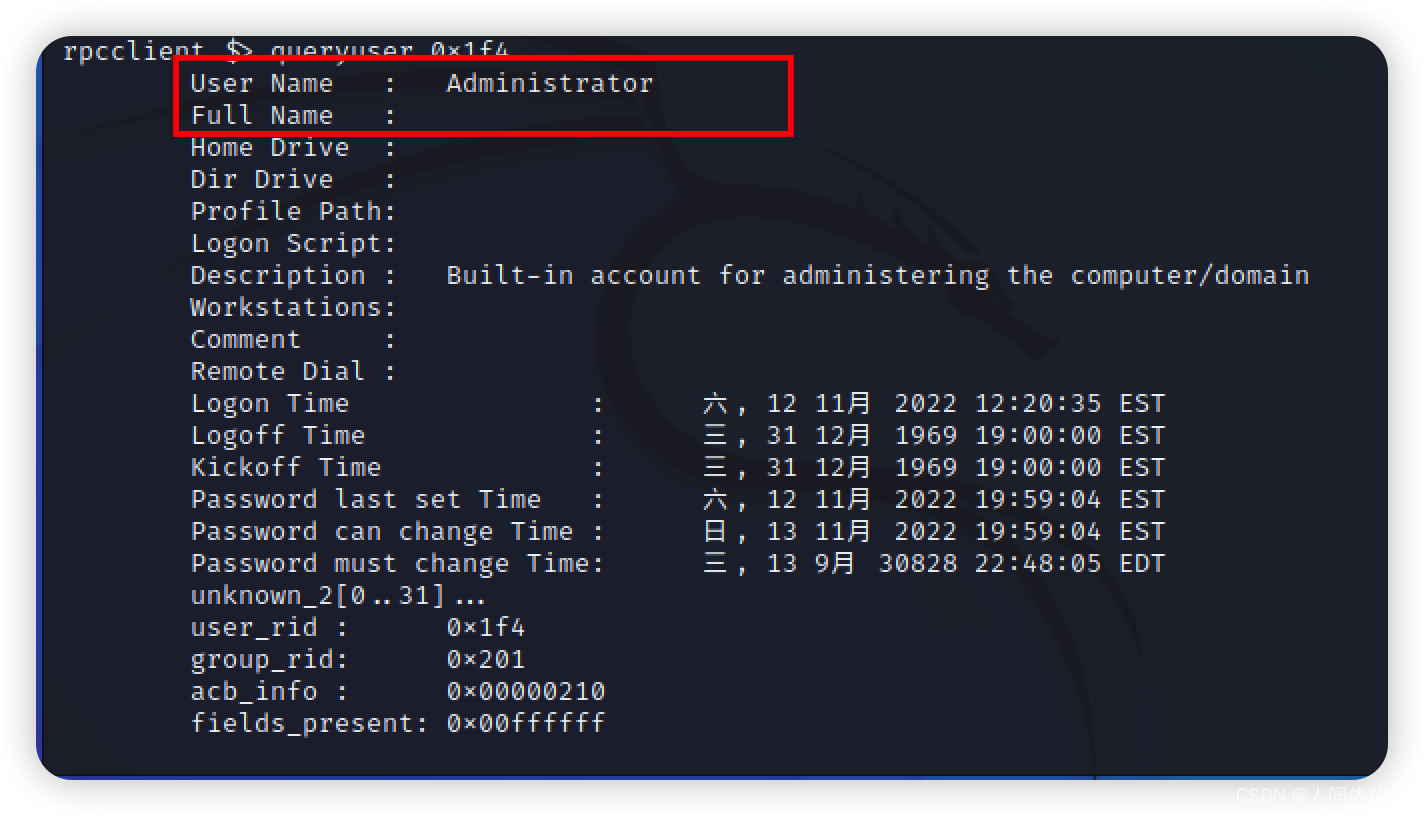The height and width of the screenshot is (816, 1424).
Task: Click the Password last set Time label
Action: (365, 499)
